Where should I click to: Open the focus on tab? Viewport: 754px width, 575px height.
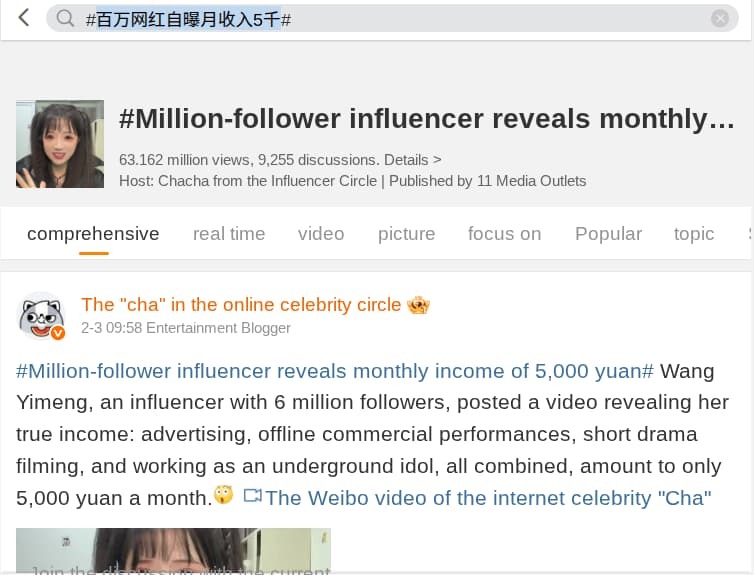[x=504, y=234]
